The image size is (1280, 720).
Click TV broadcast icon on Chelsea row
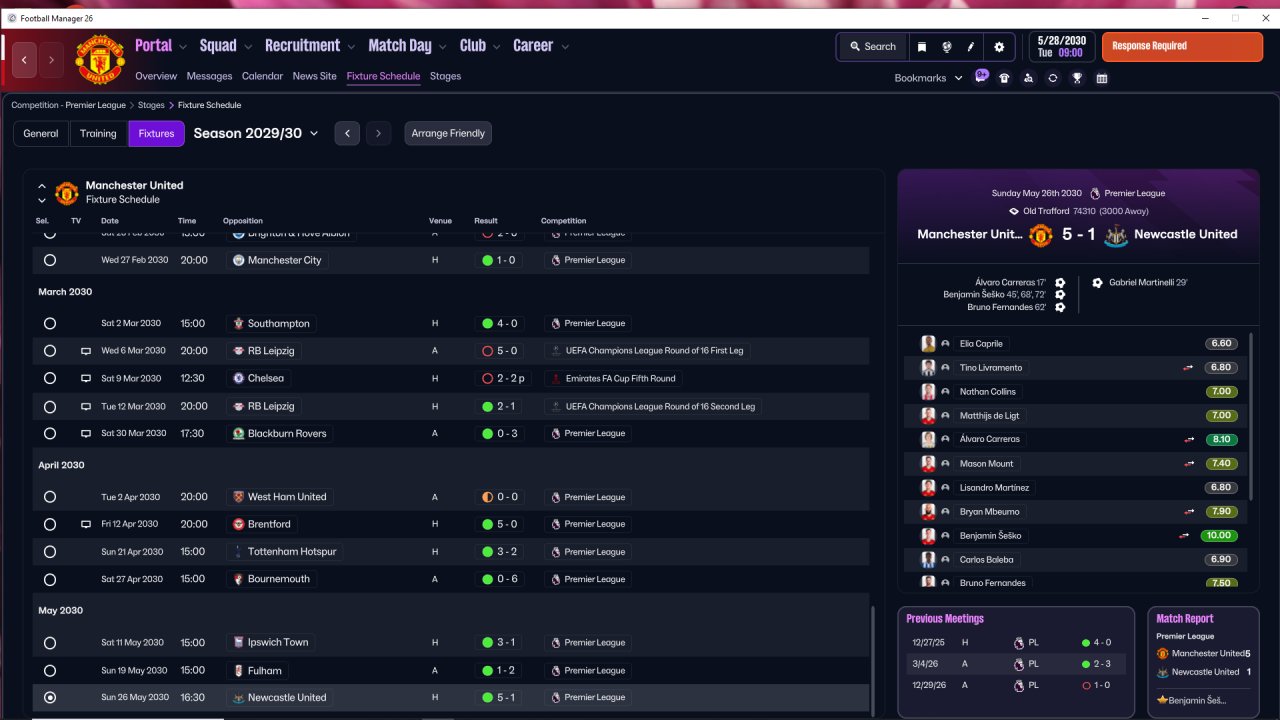86,379
